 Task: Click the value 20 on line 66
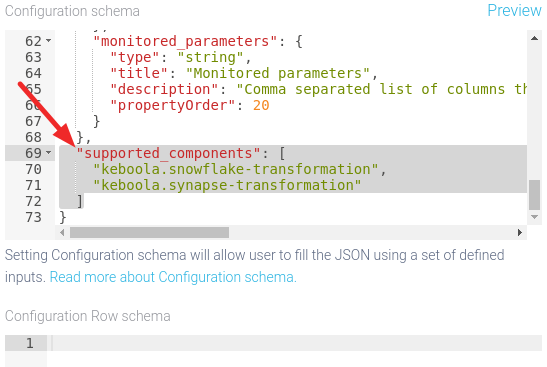[x=261, y=105]
